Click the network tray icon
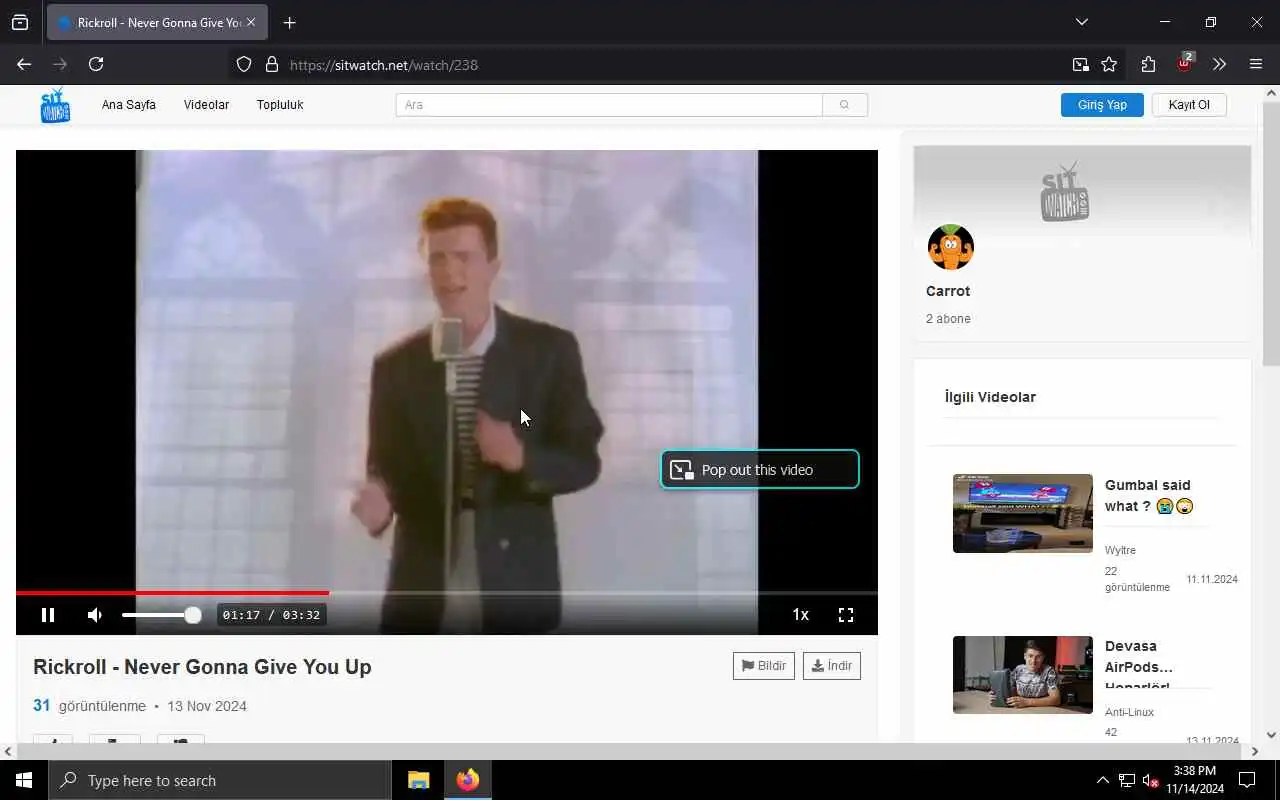 click(x=1127, y=780)
